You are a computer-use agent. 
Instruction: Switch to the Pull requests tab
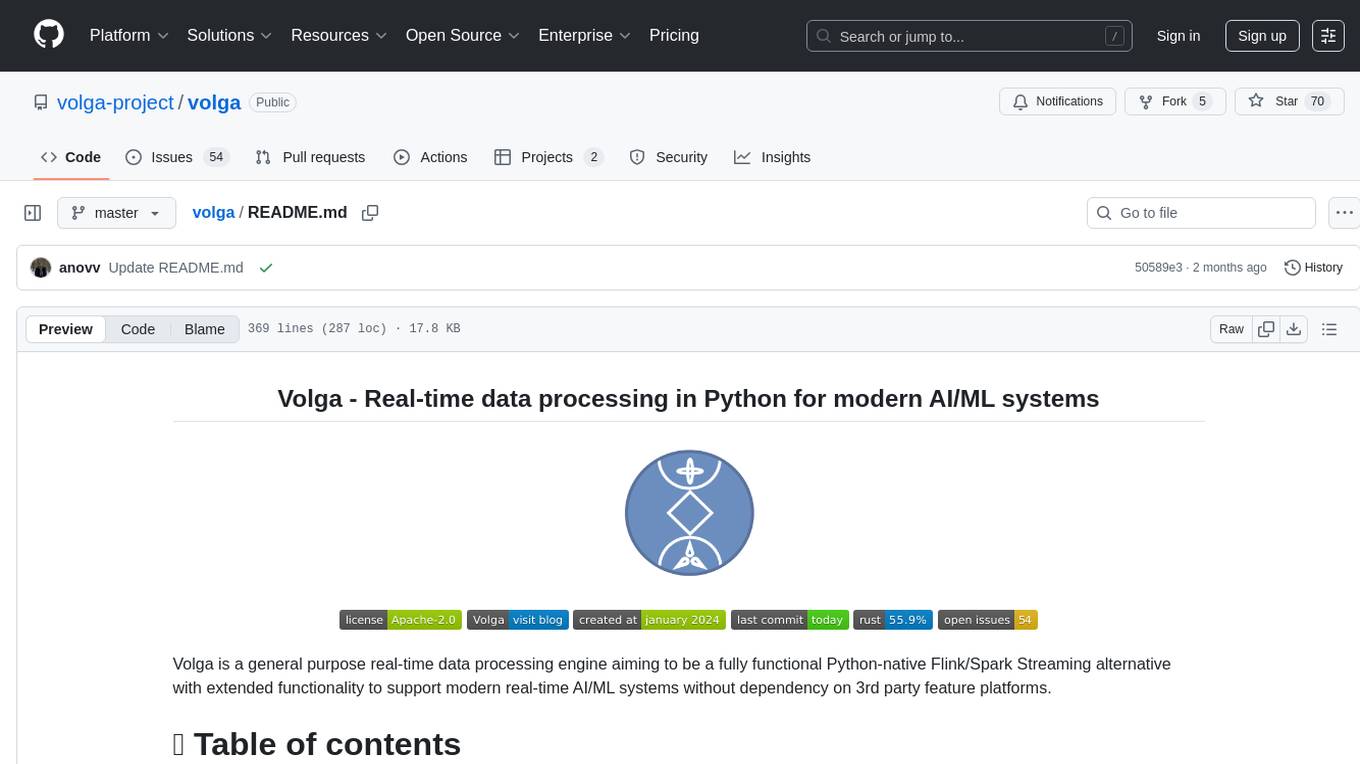tap(310, 157)
